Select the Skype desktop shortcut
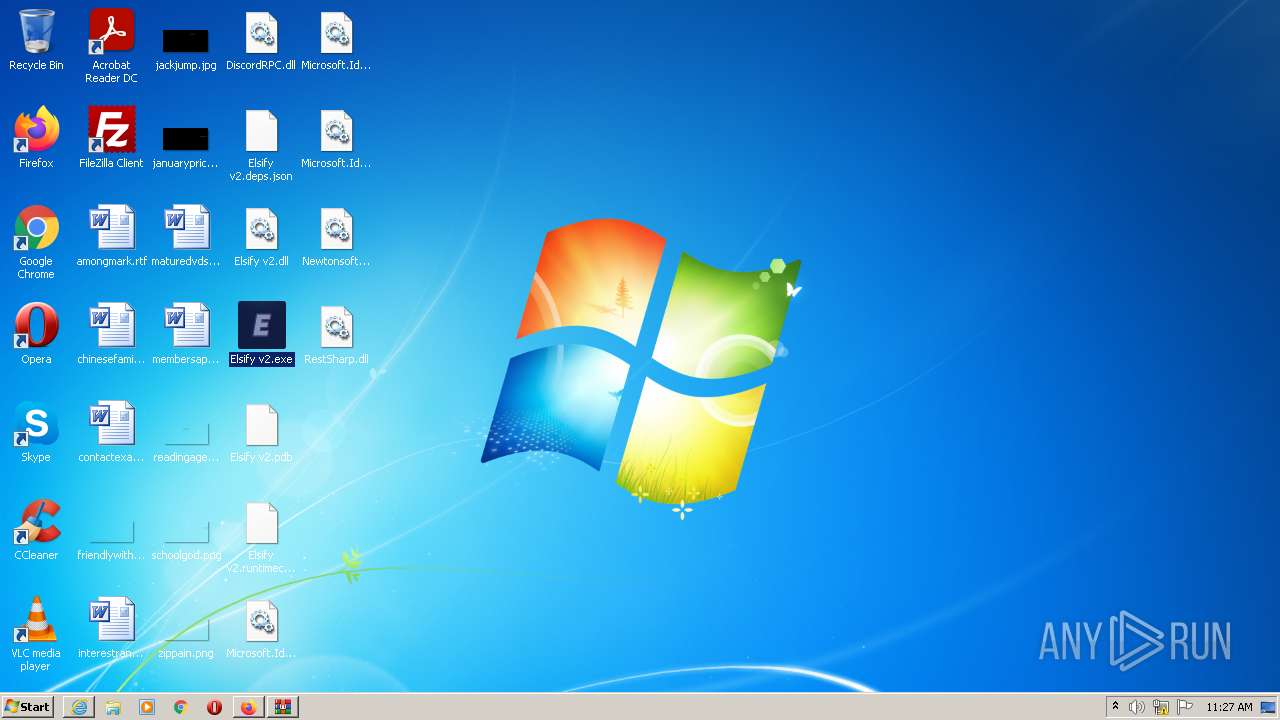 point(36,432)
